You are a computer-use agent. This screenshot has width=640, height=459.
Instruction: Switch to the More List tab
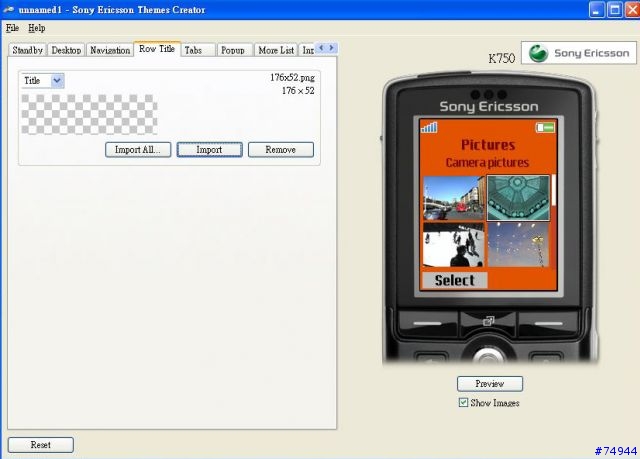pos(276,50)
